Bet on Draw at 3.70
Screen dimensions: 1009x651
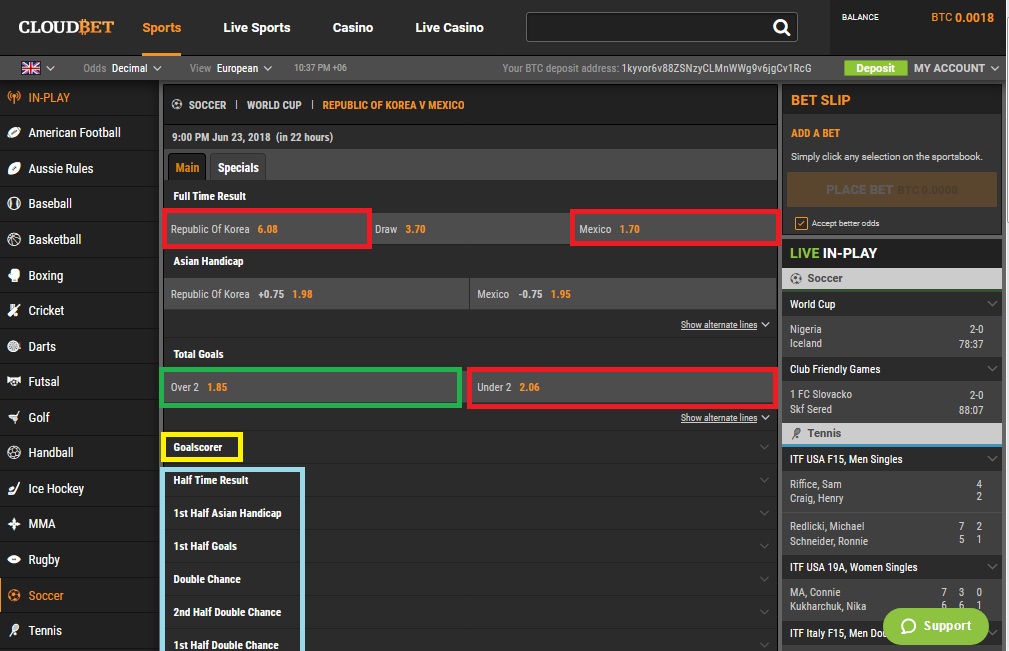pos(470,229)
